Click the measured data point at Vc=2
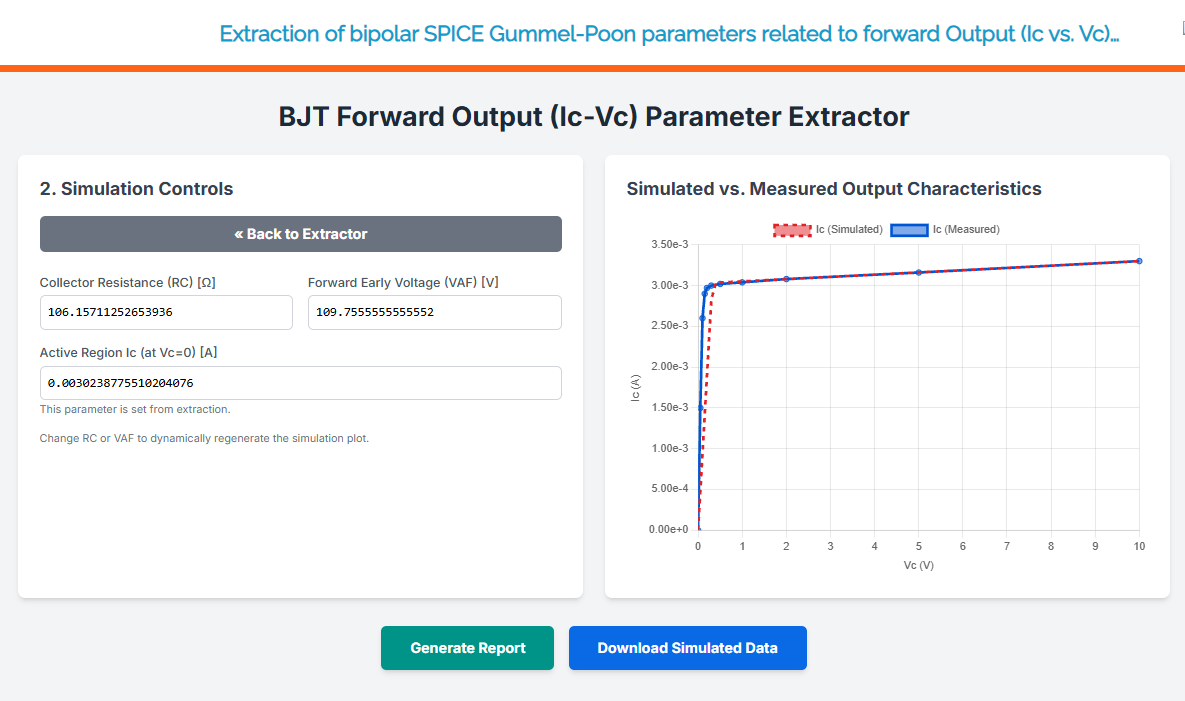The image size is (1185, 701). 786,278
